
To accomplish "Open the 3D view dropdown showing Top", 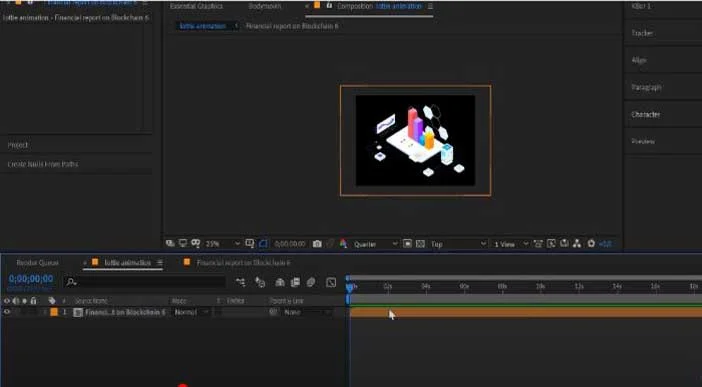I will 458,244.
